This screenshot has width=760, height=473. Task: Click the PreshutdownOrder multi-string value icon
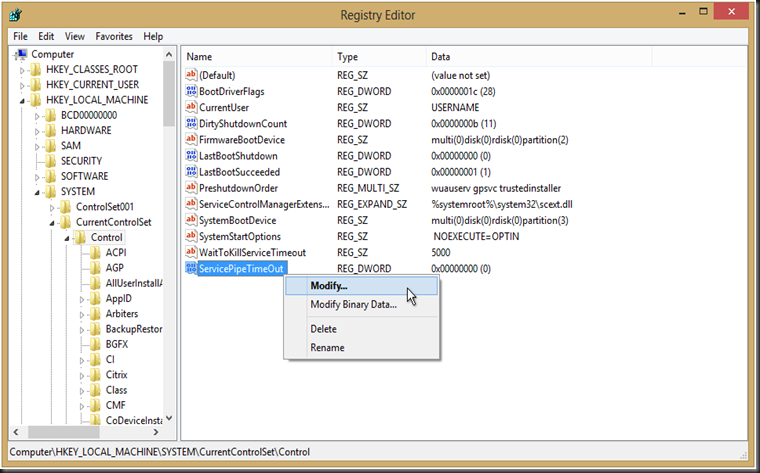pyautogui.click(x=191, y=188)
